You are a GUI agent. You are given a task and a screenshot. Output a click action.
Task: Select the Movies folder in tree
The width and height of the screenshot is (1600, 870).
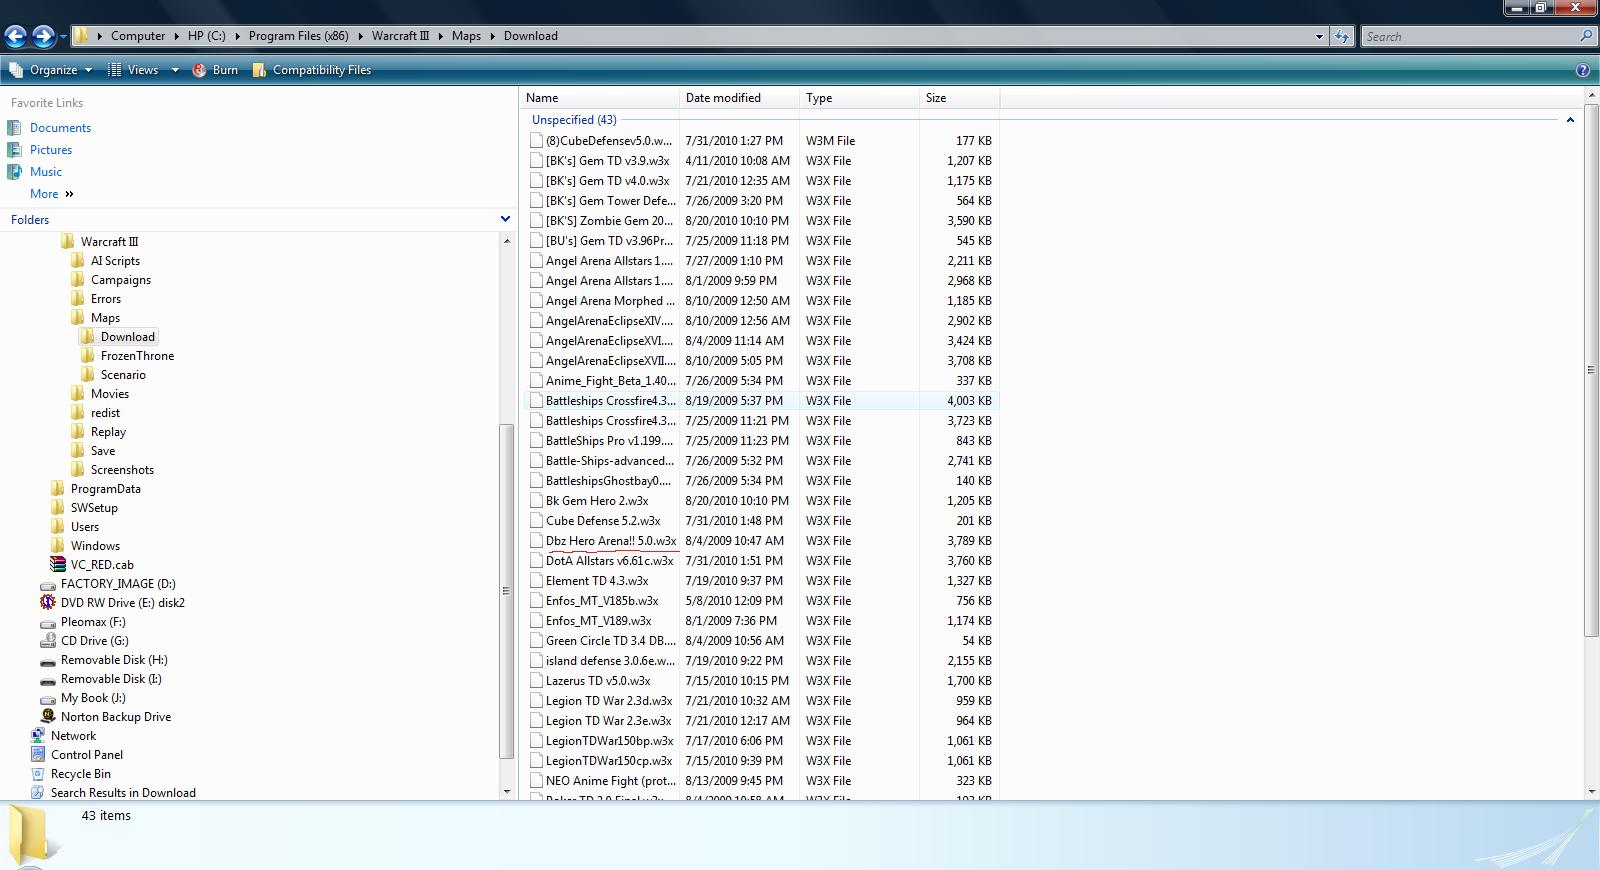pos(109,394)
